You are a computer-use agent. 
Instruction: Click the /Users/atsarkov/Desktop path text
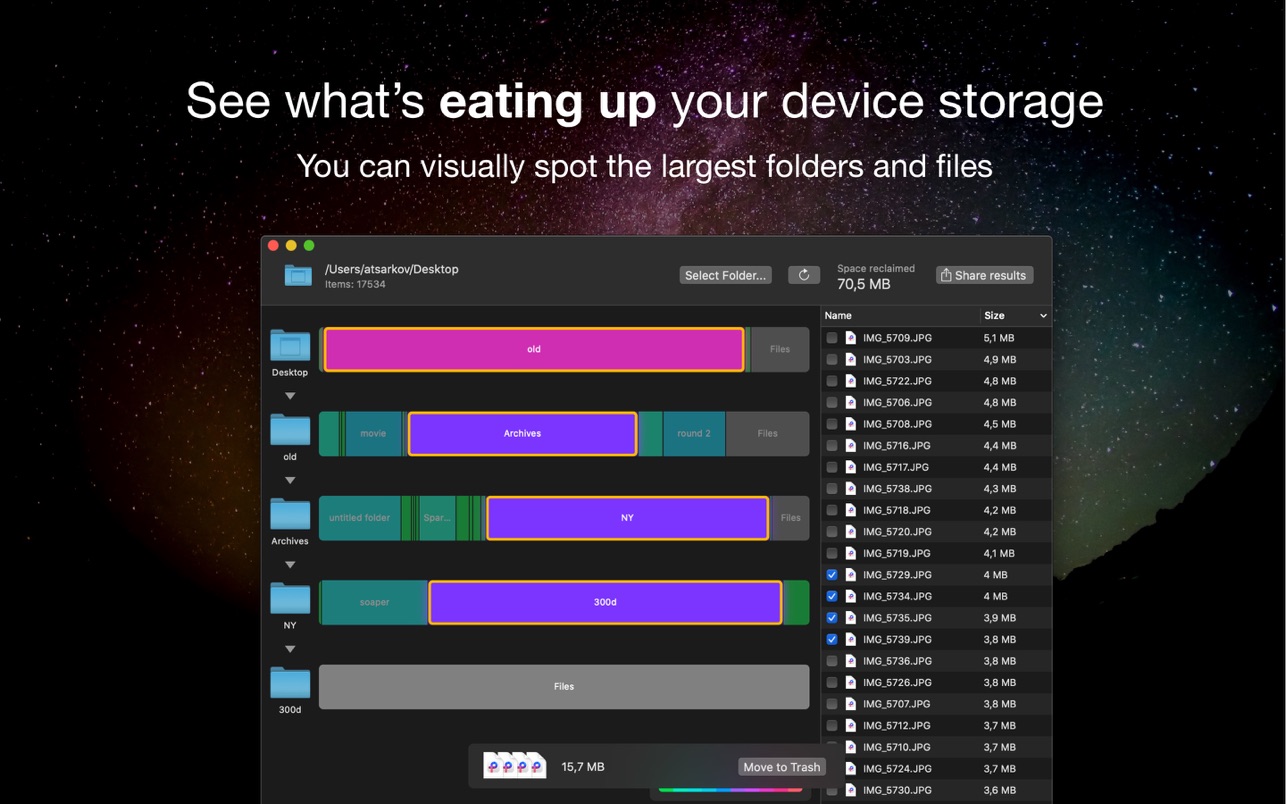[x=392, y=269]
